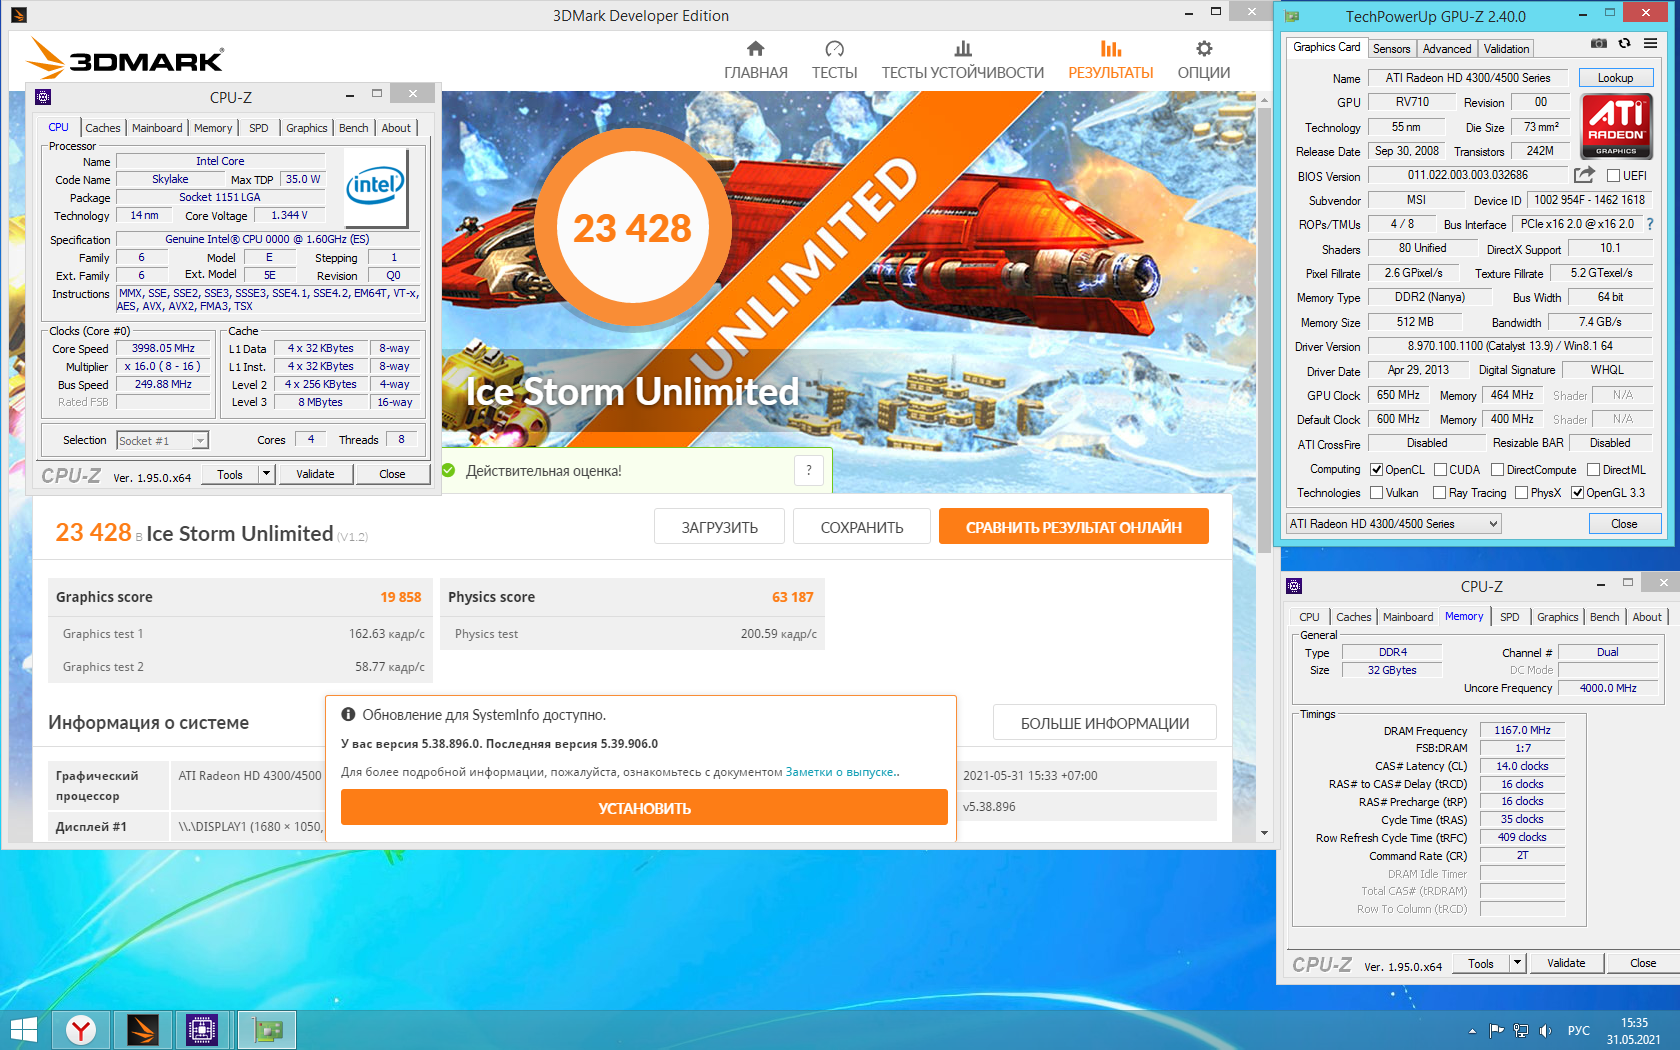The width and height of the screenshot is (1680, 1050).
Task: Open the Socket #1 selection dropdown
Action: (162, 441)
